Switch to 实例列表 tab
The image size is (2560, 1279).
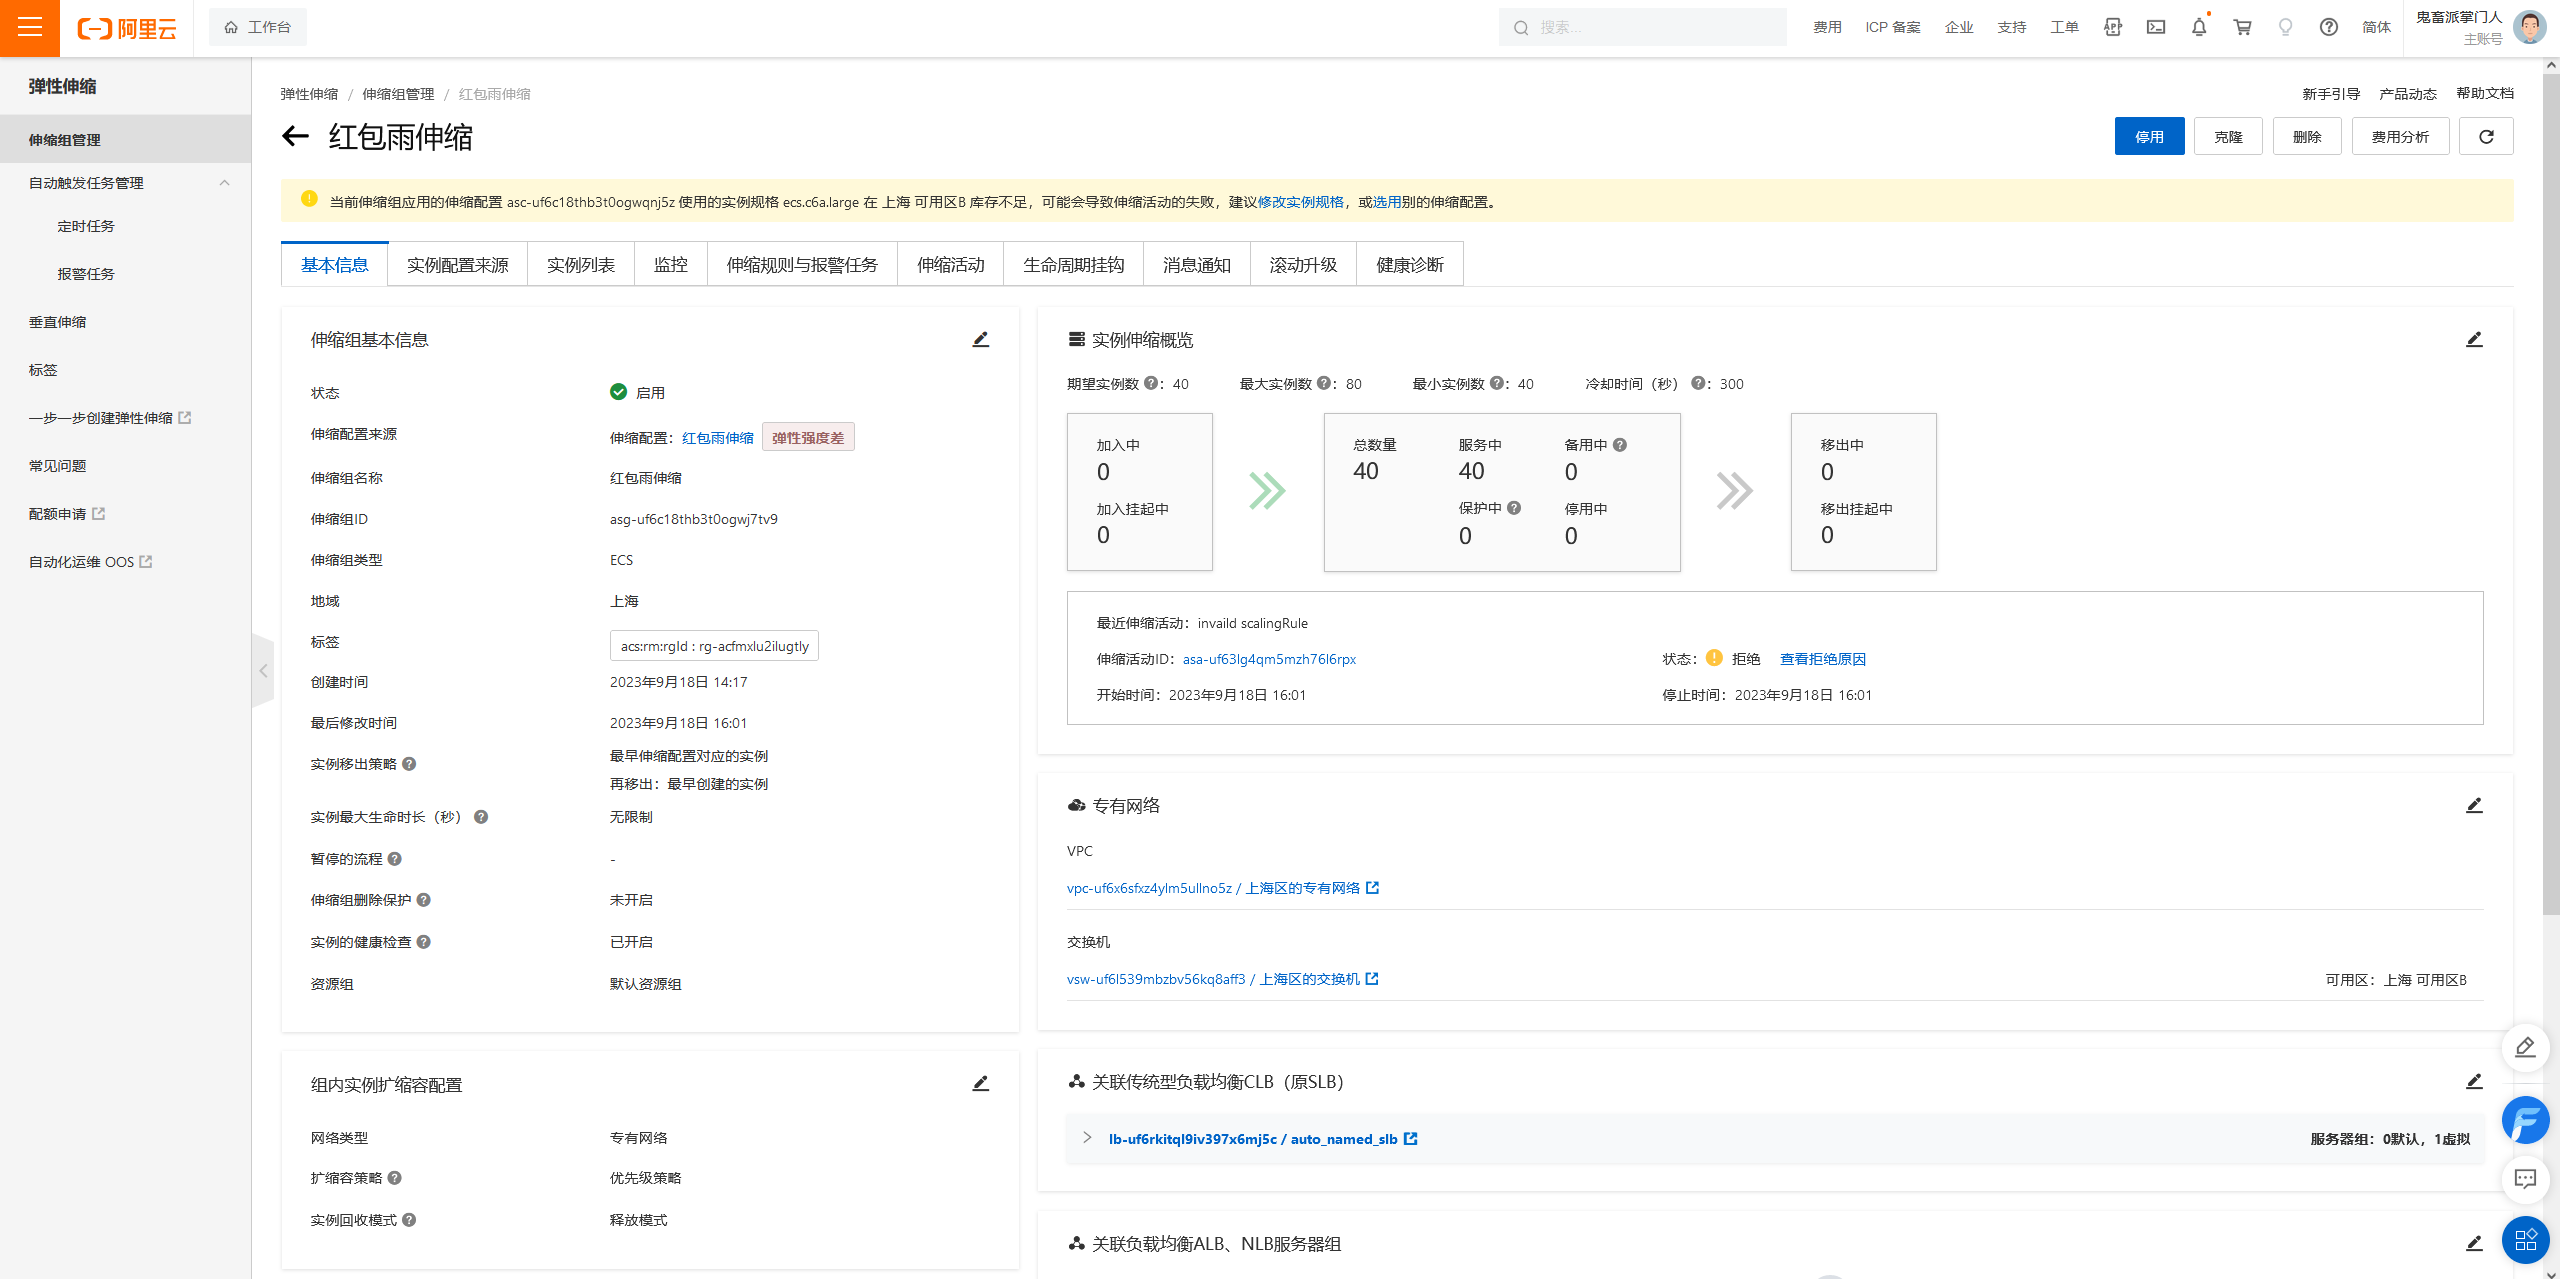[x=581, y=265]
